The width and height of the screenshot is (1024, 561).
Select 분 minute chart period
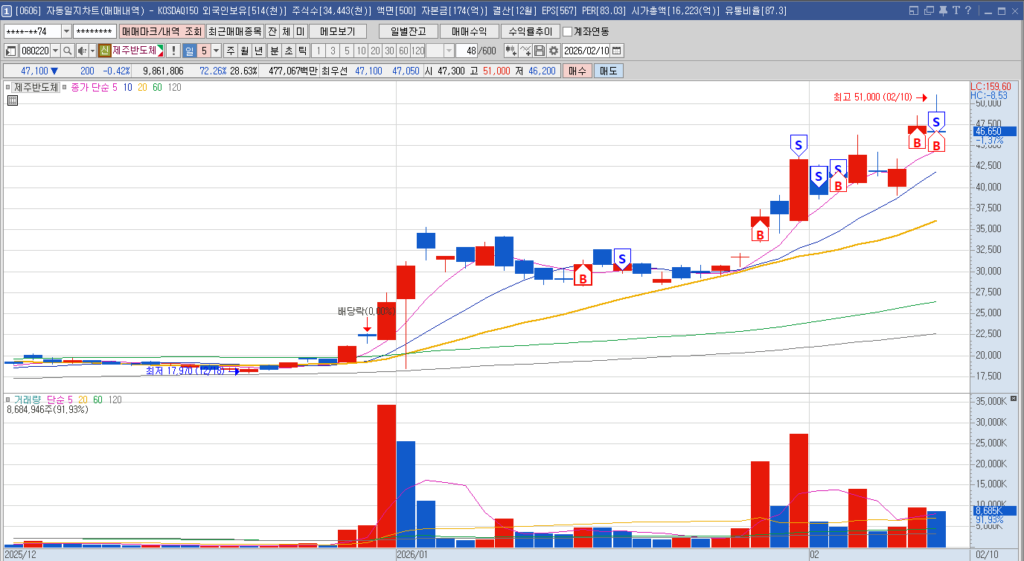point(274,51)
